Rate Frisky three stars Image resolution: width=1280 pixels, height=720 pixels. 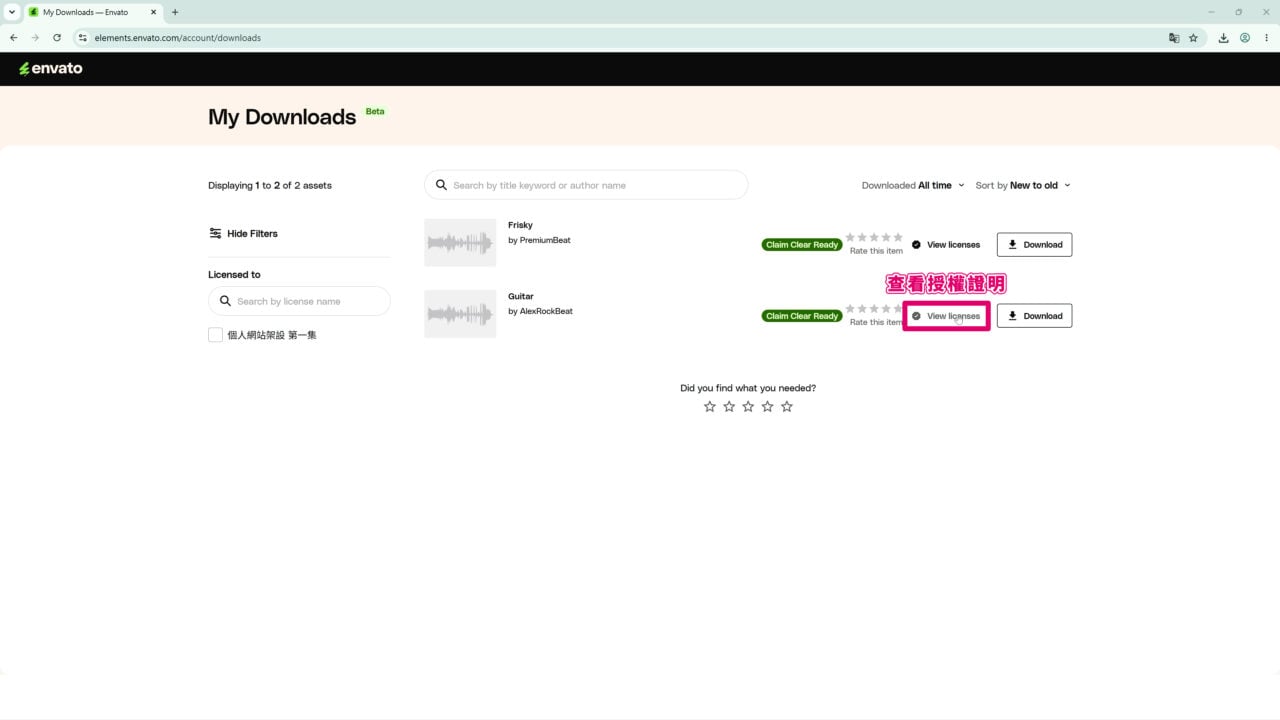point(874,237)
